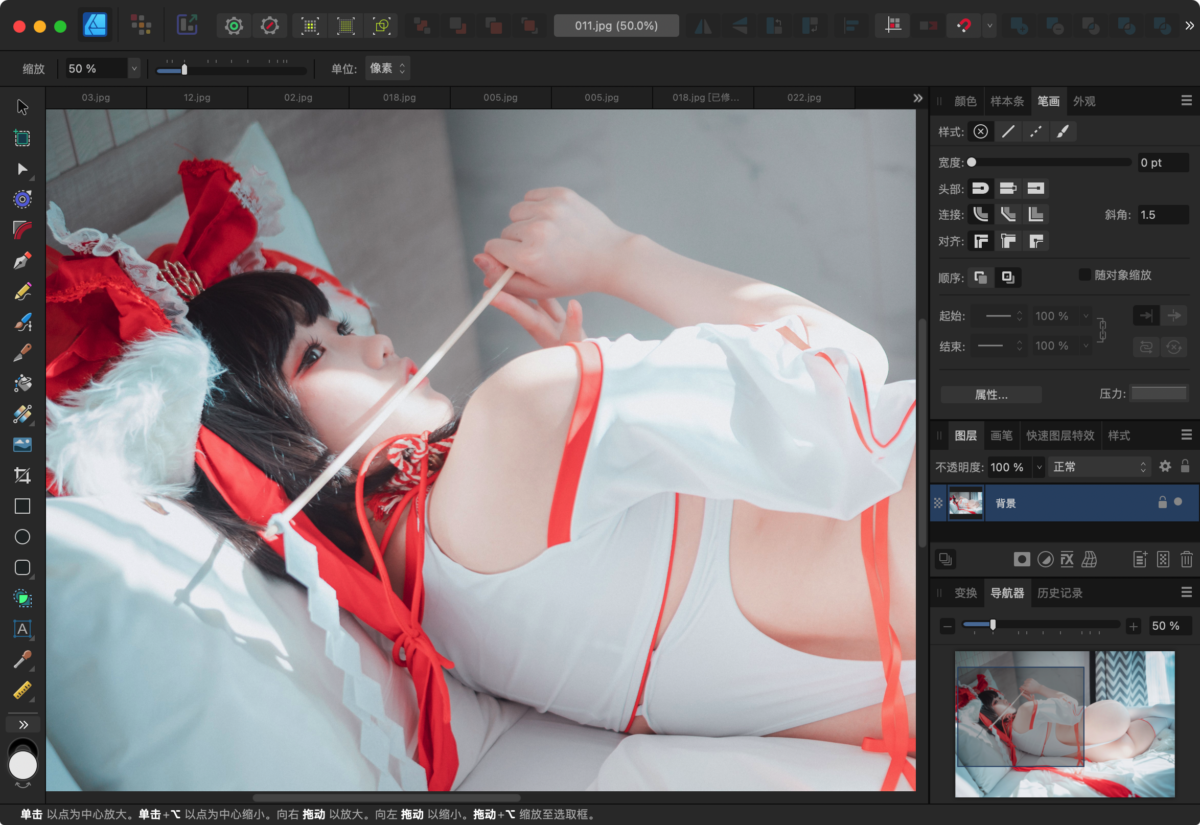Switch to the Designer persona icon
The image size is (1200, 825).
95,25
